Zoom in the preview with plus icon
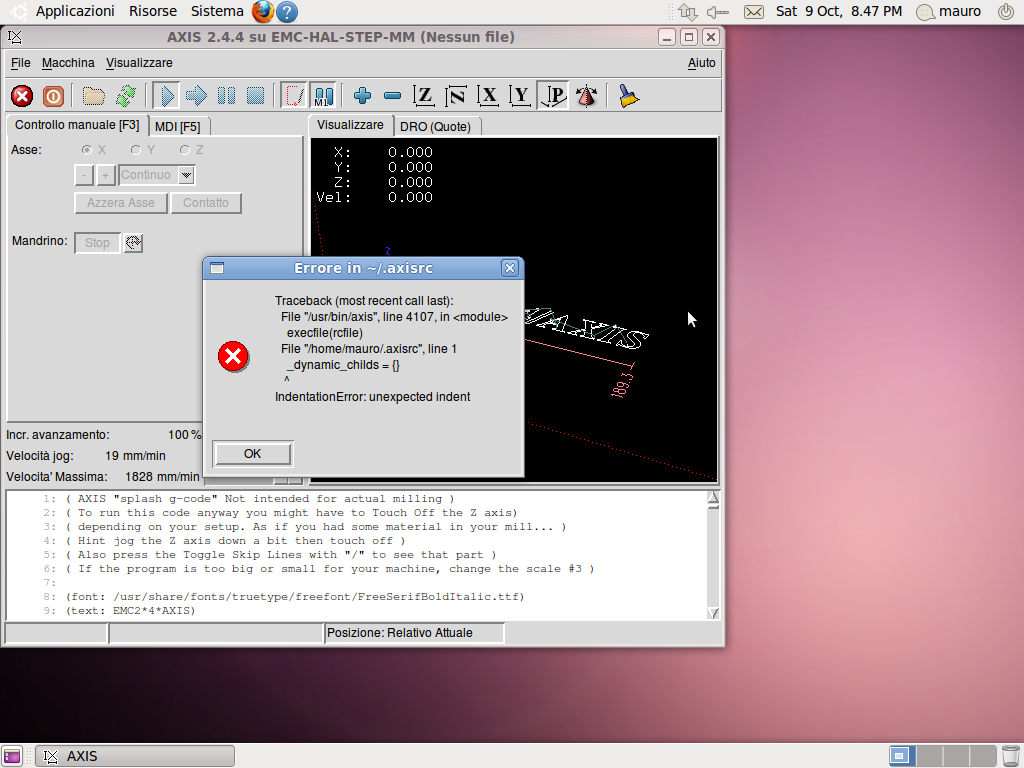 [362, 96]
